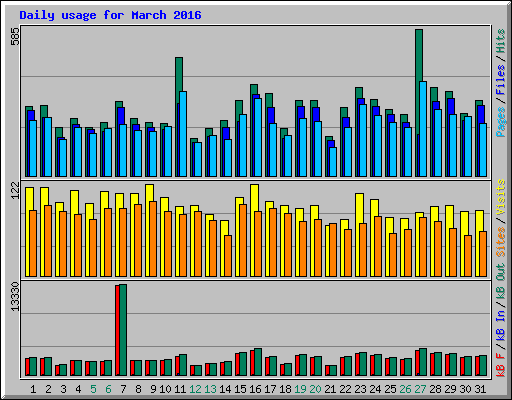Click day label 30 on the x-axis
The width and height of the screenshot is (512, 400).
[x=465, y=389]
